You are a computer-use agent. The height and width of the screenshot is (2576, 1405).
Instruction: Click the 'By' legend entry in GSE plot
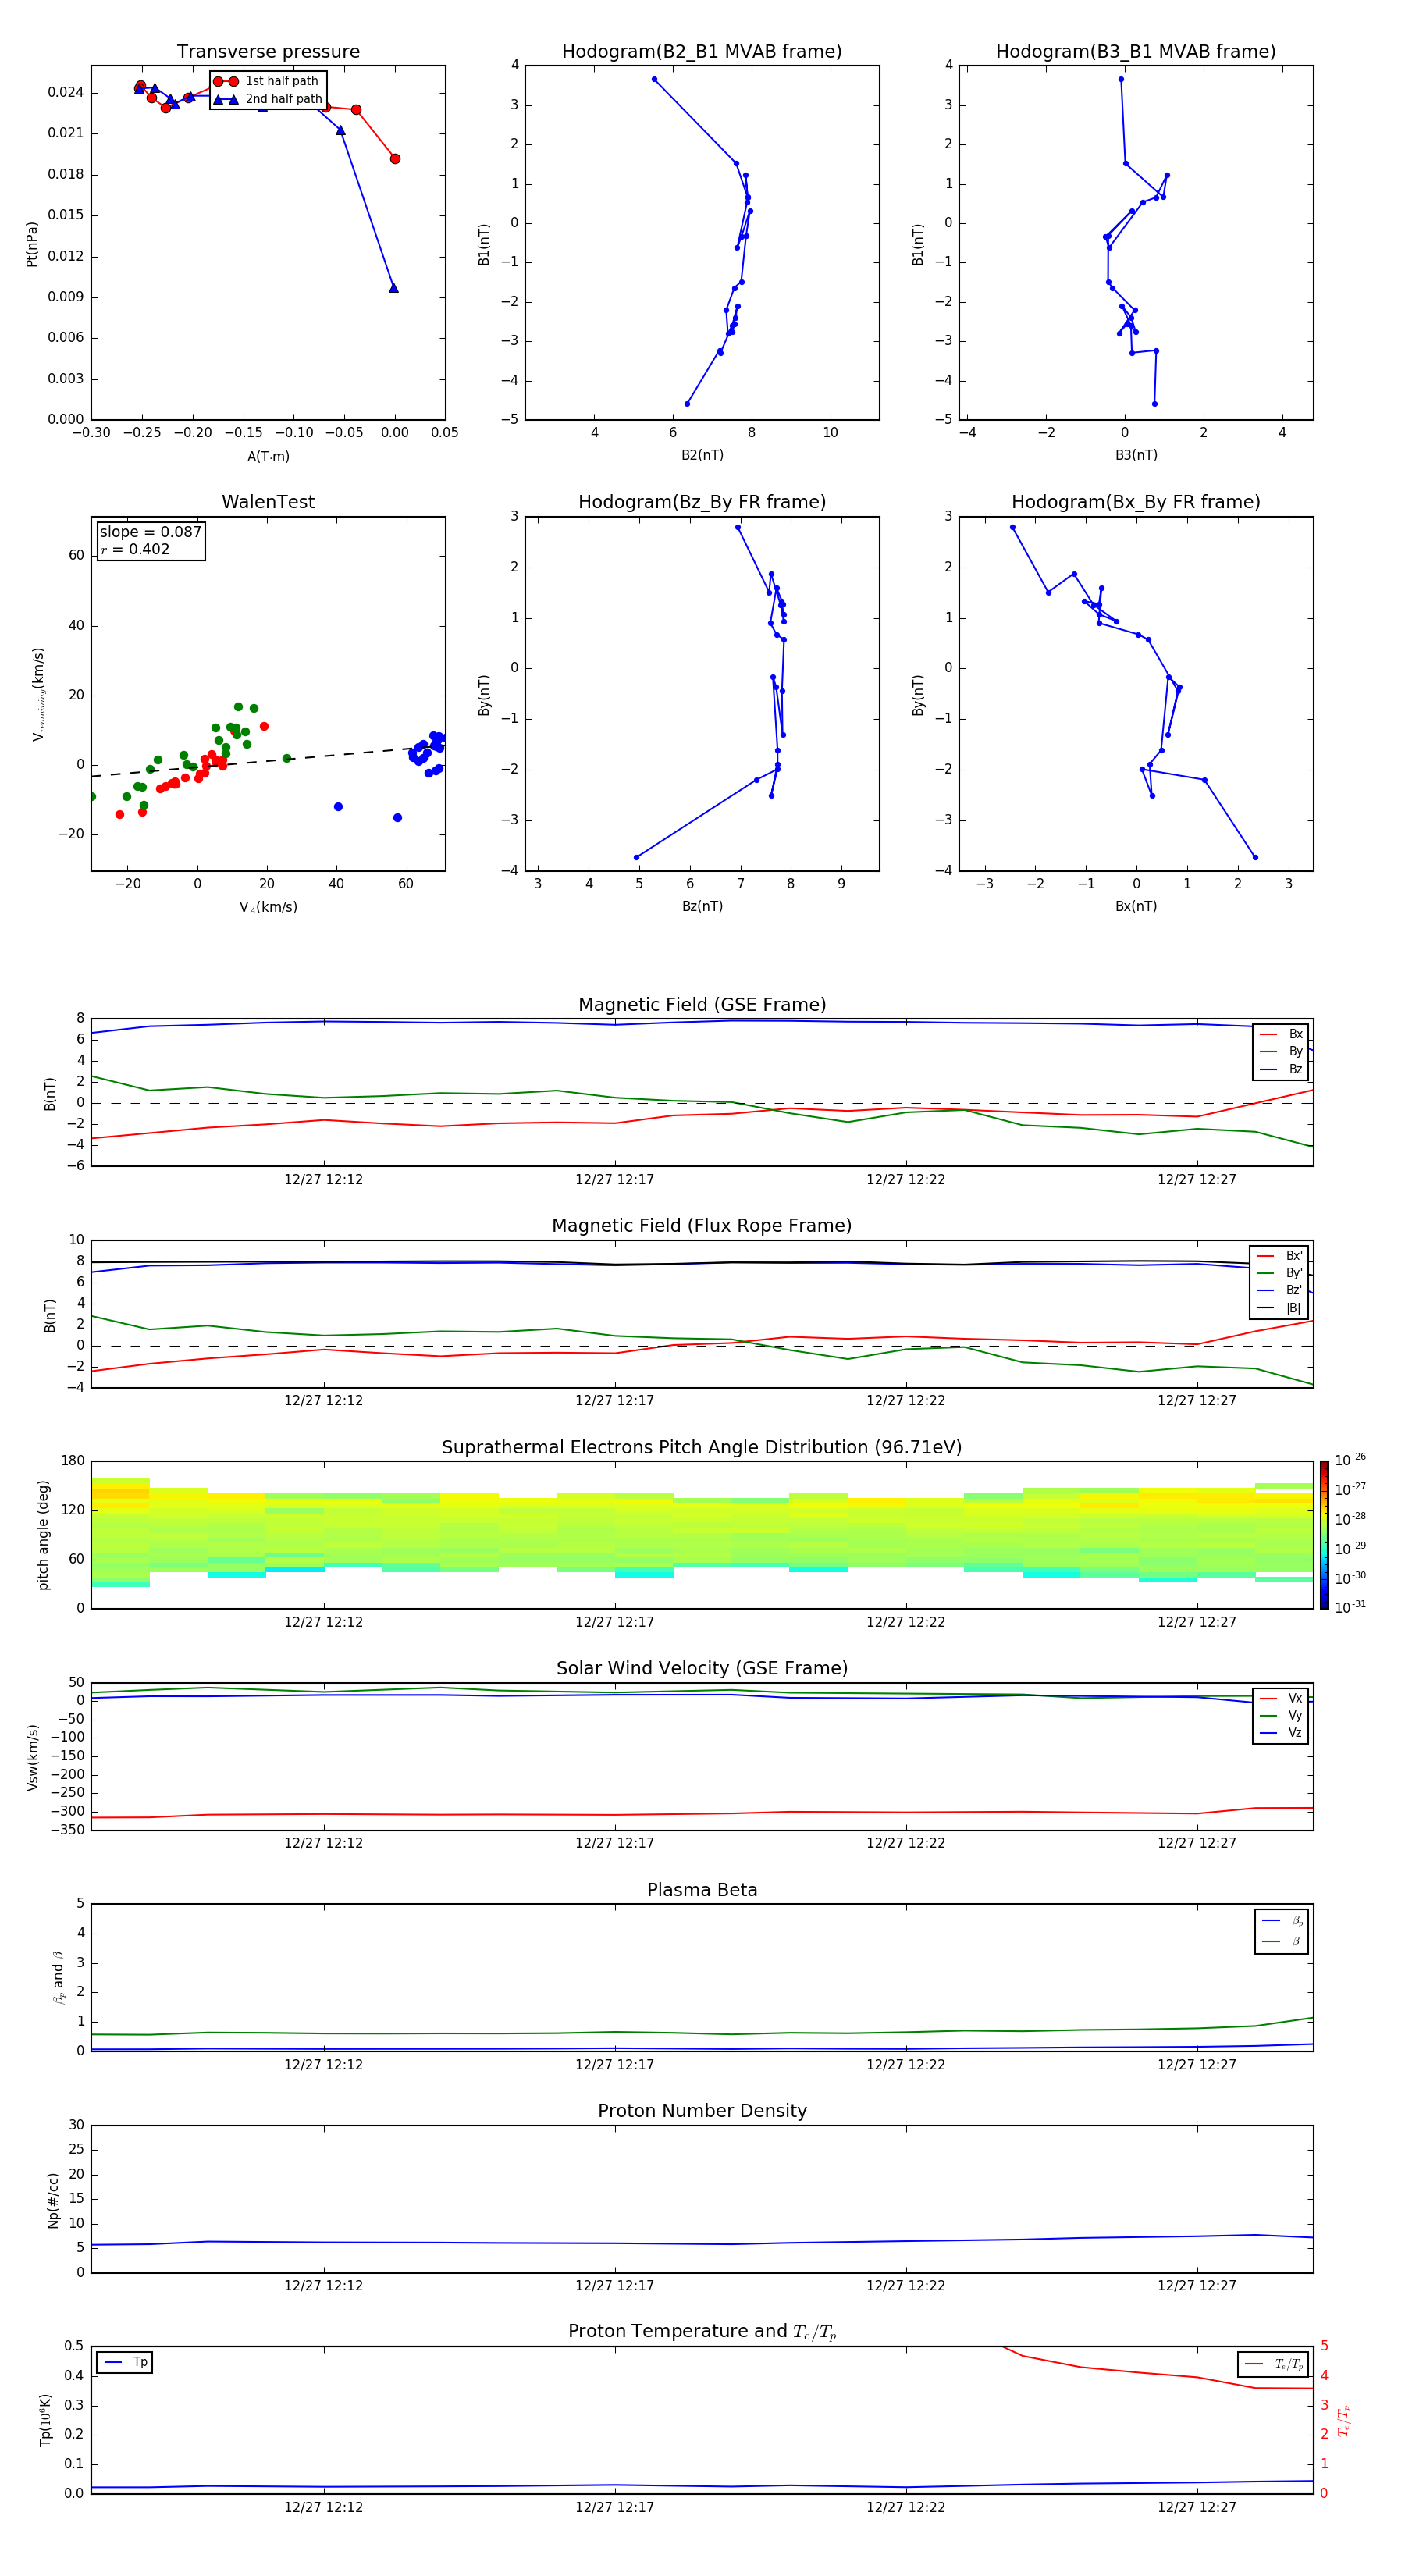click(x=1281, y=1052)
